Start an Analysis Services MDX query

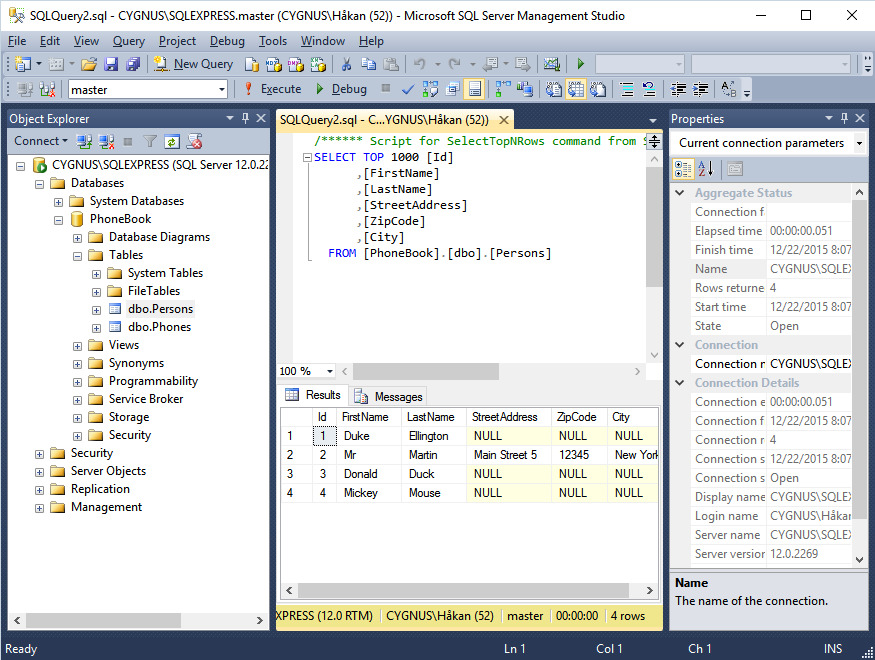(x=273, y=64)
